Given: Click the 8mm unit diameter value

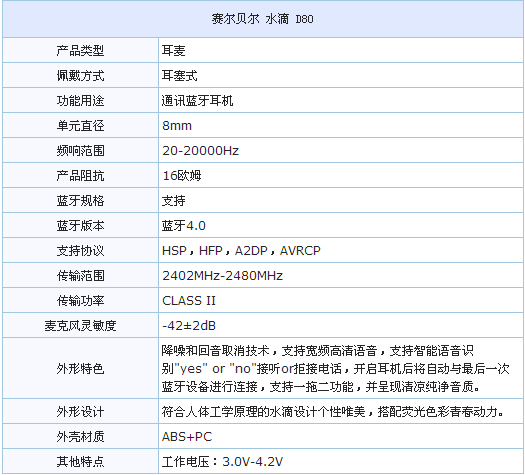Looking at the screenshot, I should (177, 126).
